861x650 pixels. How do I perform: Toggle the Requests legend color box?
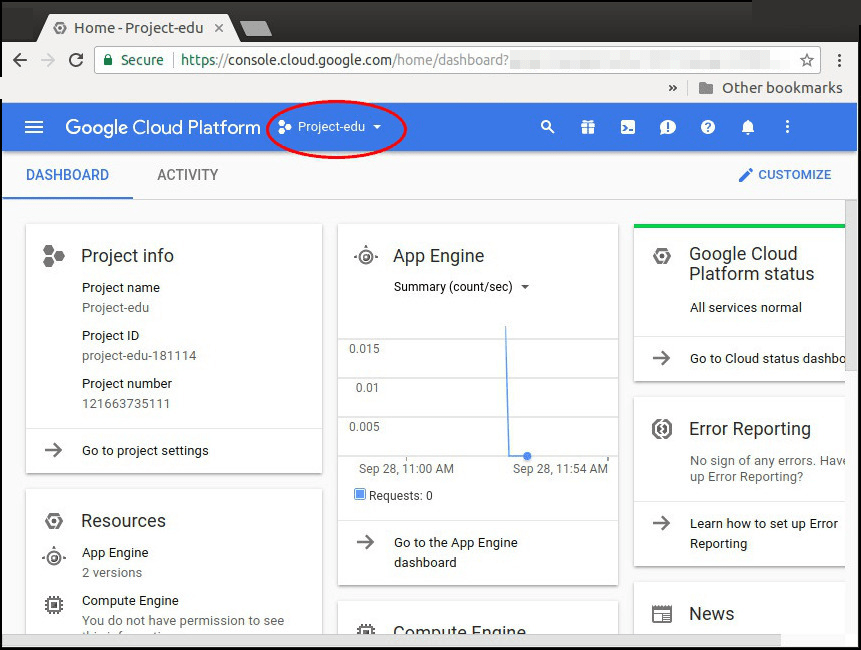pos(360,495)
